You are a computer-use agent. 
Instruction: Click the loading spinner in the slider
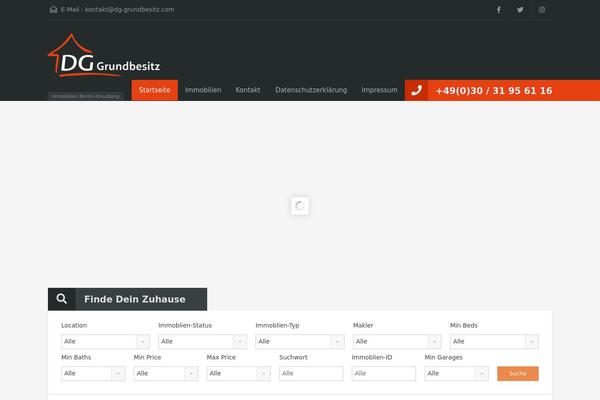300,206
